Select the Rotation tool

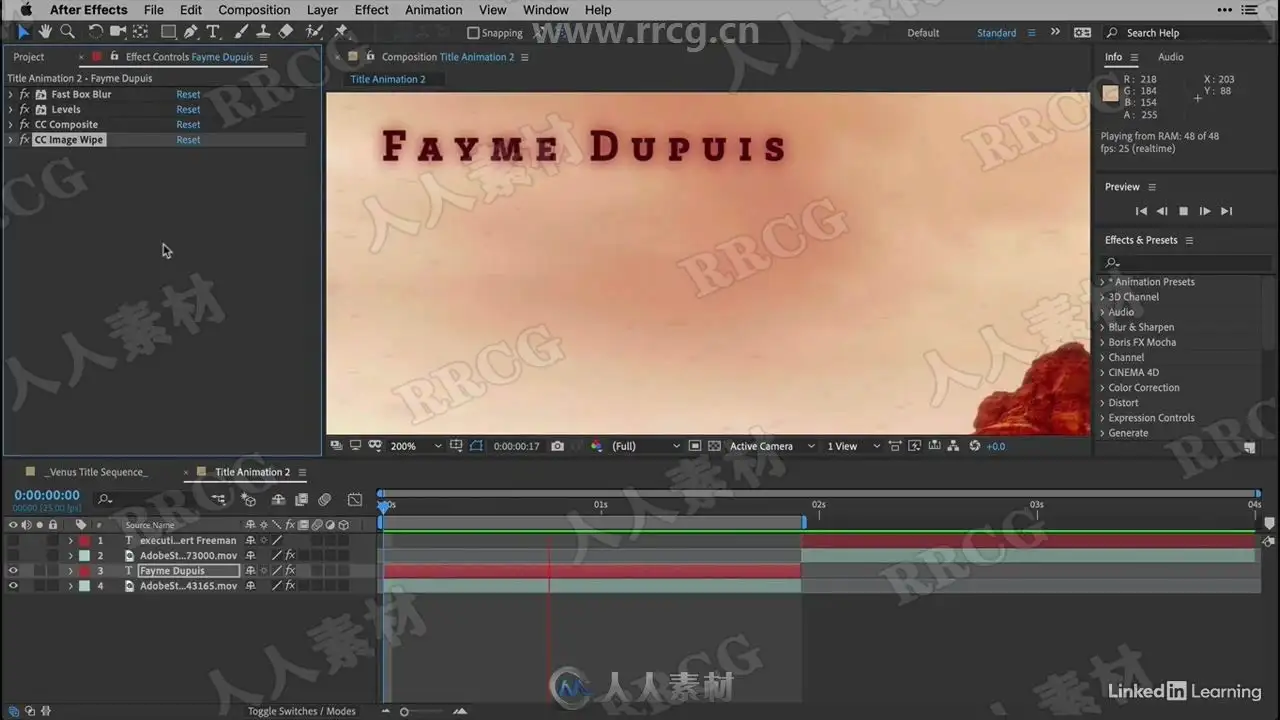click(96, 32)
